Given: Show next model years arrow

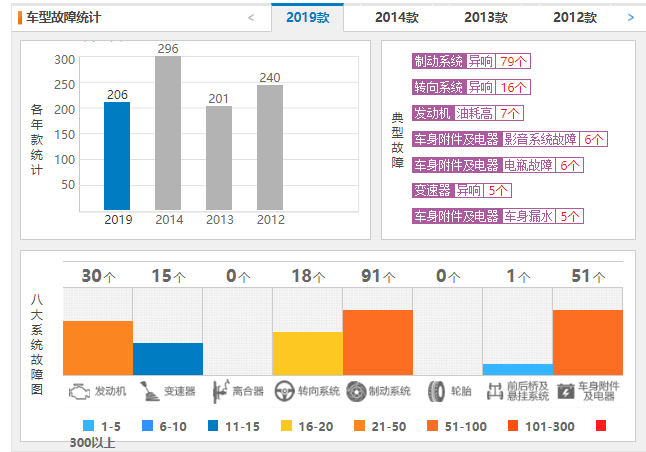Looking at the screenshot, I should pyautogui.click(x=630, y=17).
